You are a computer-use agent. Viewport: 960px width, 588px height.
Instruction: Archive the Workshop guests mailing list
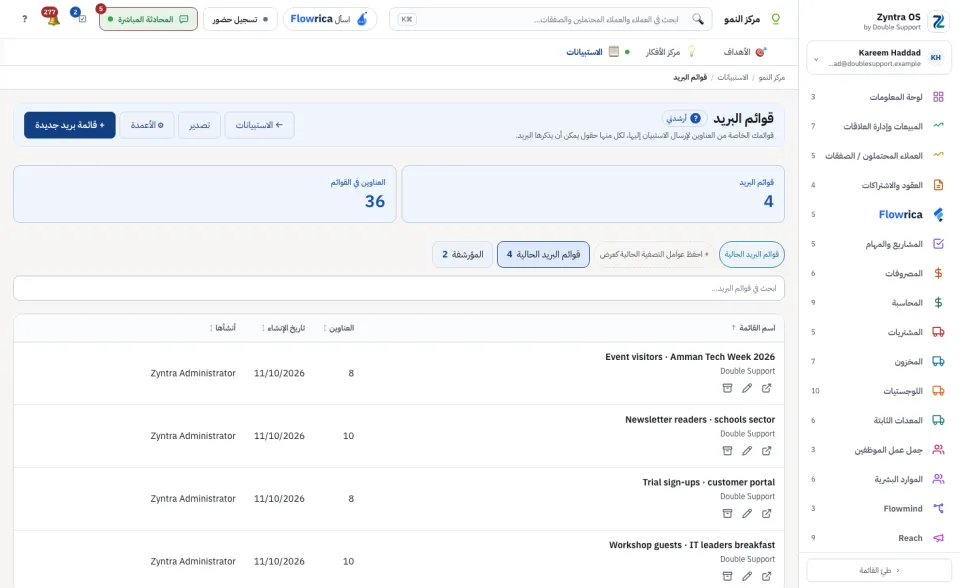pyautogui.click(x=727, y=576)
